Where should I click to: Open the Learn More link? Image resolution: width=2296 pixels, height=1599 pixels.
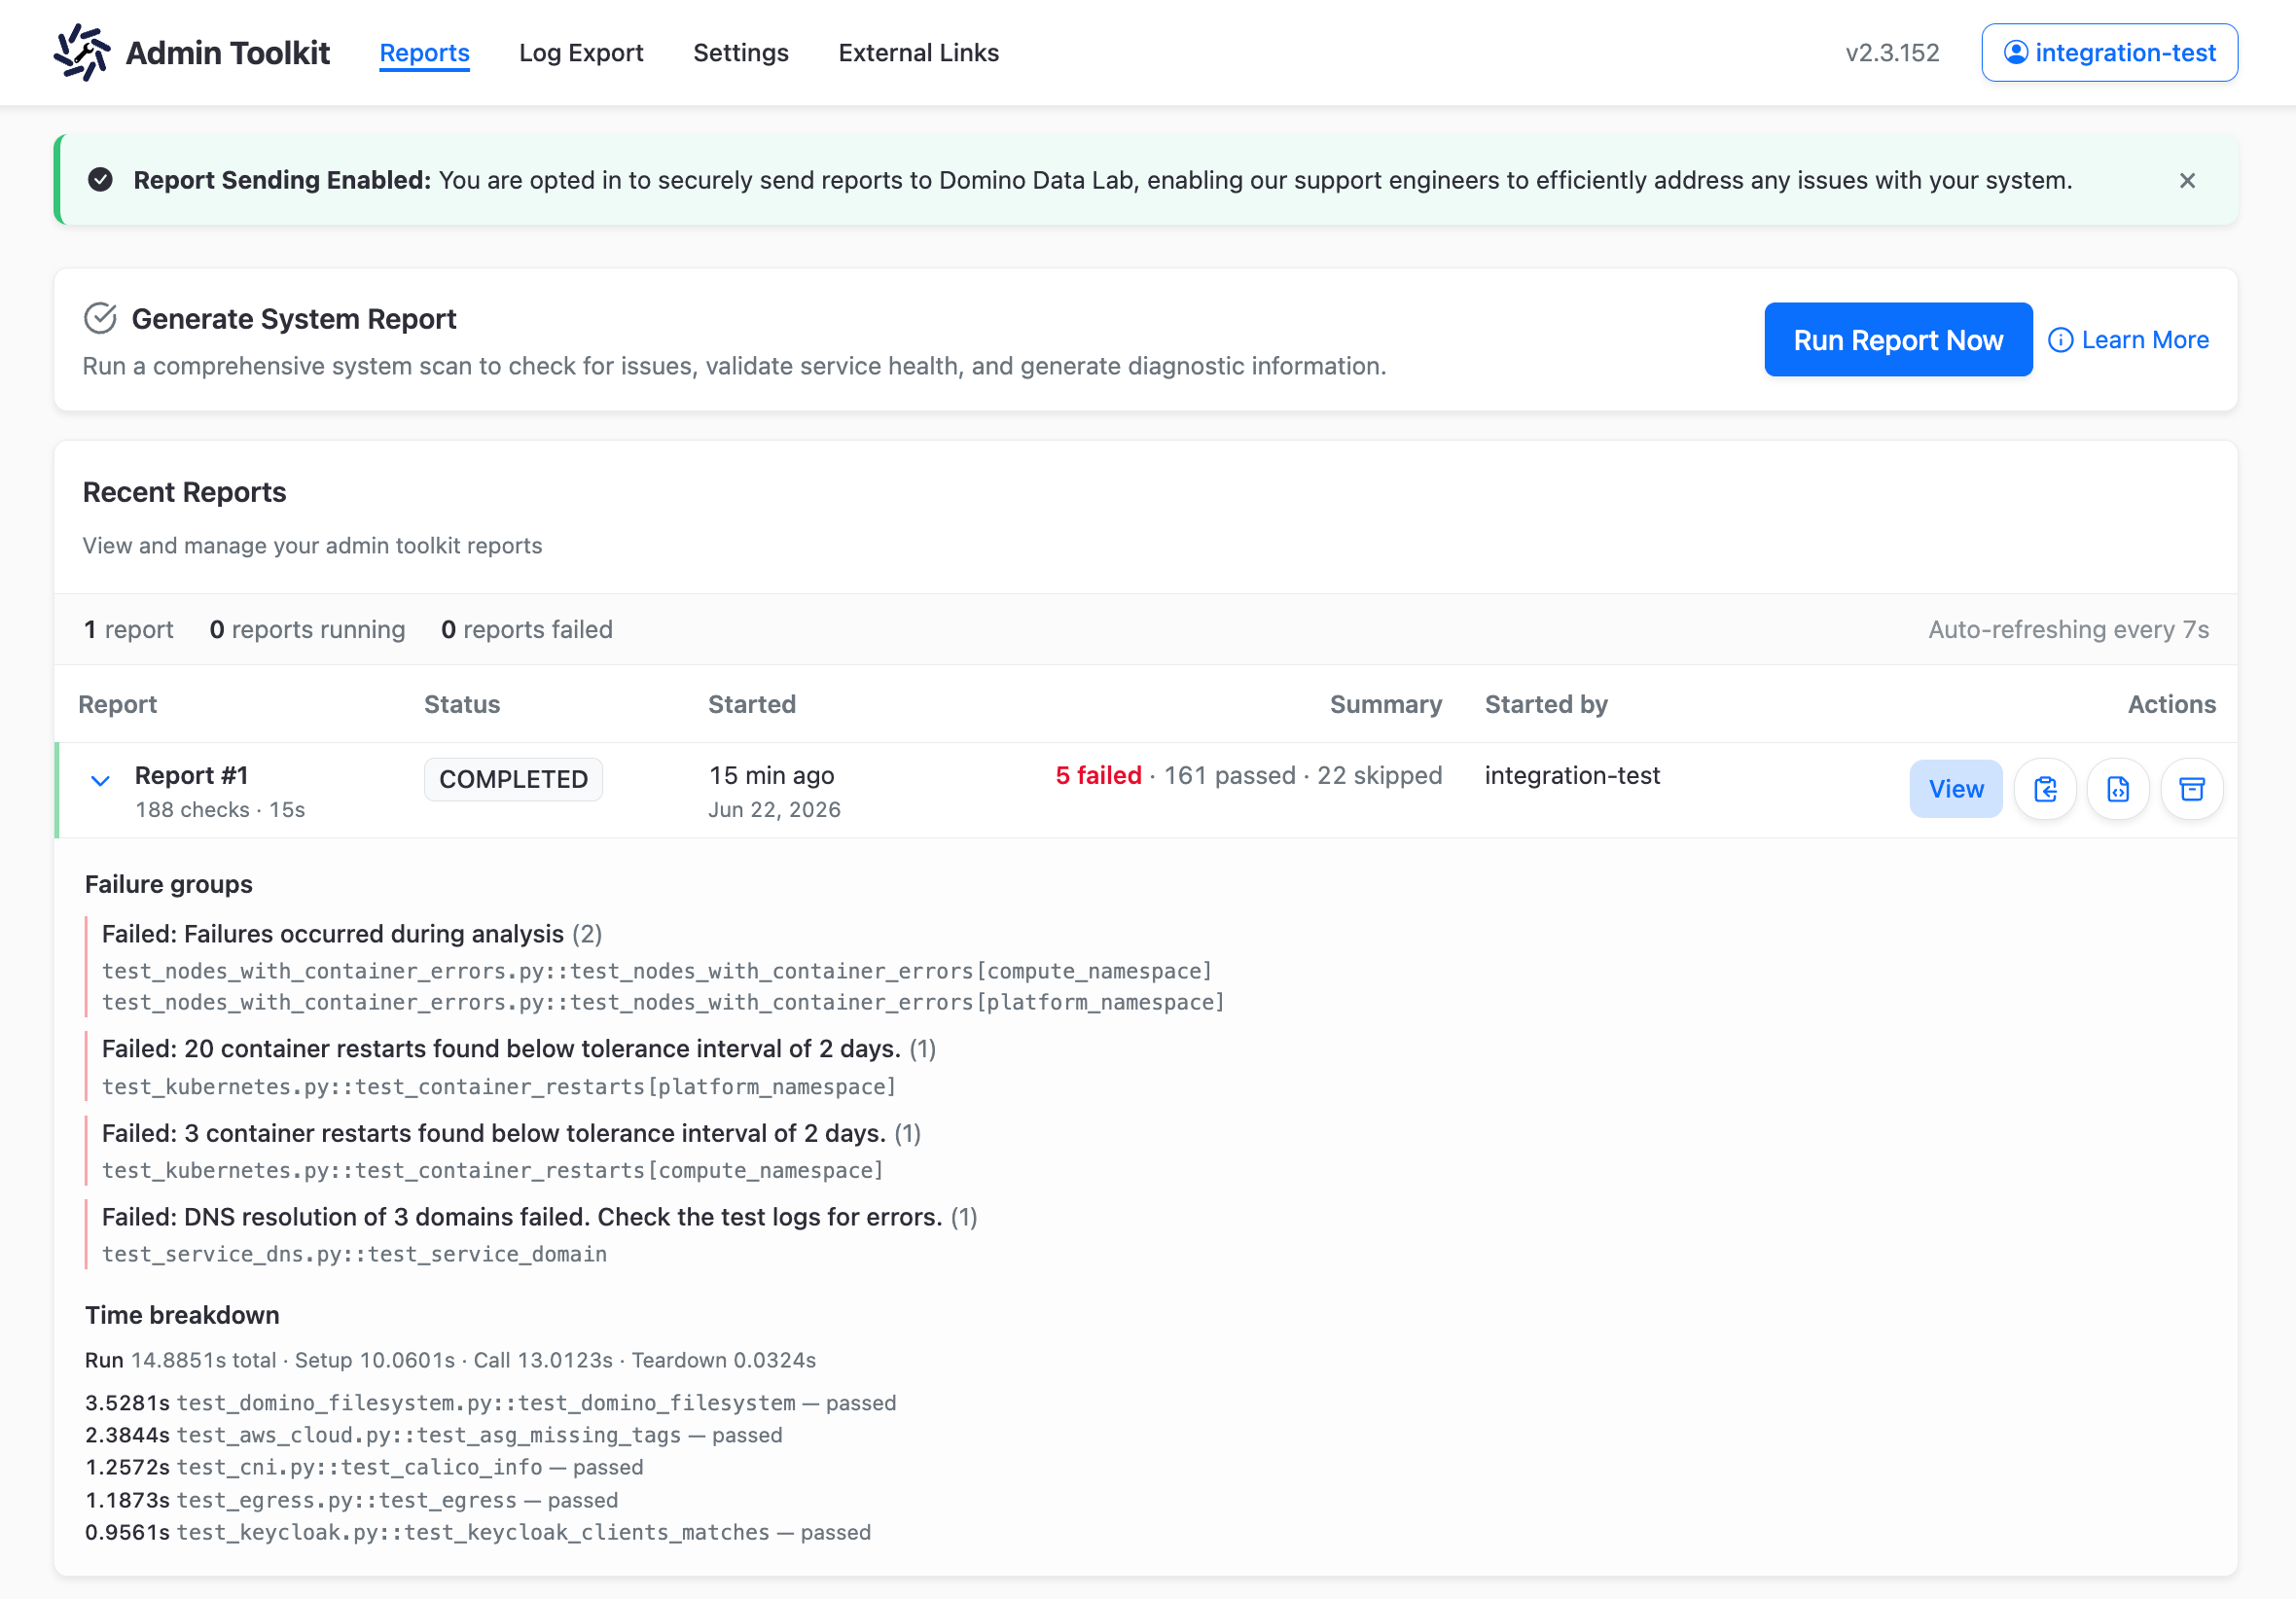pos(2128,340)
